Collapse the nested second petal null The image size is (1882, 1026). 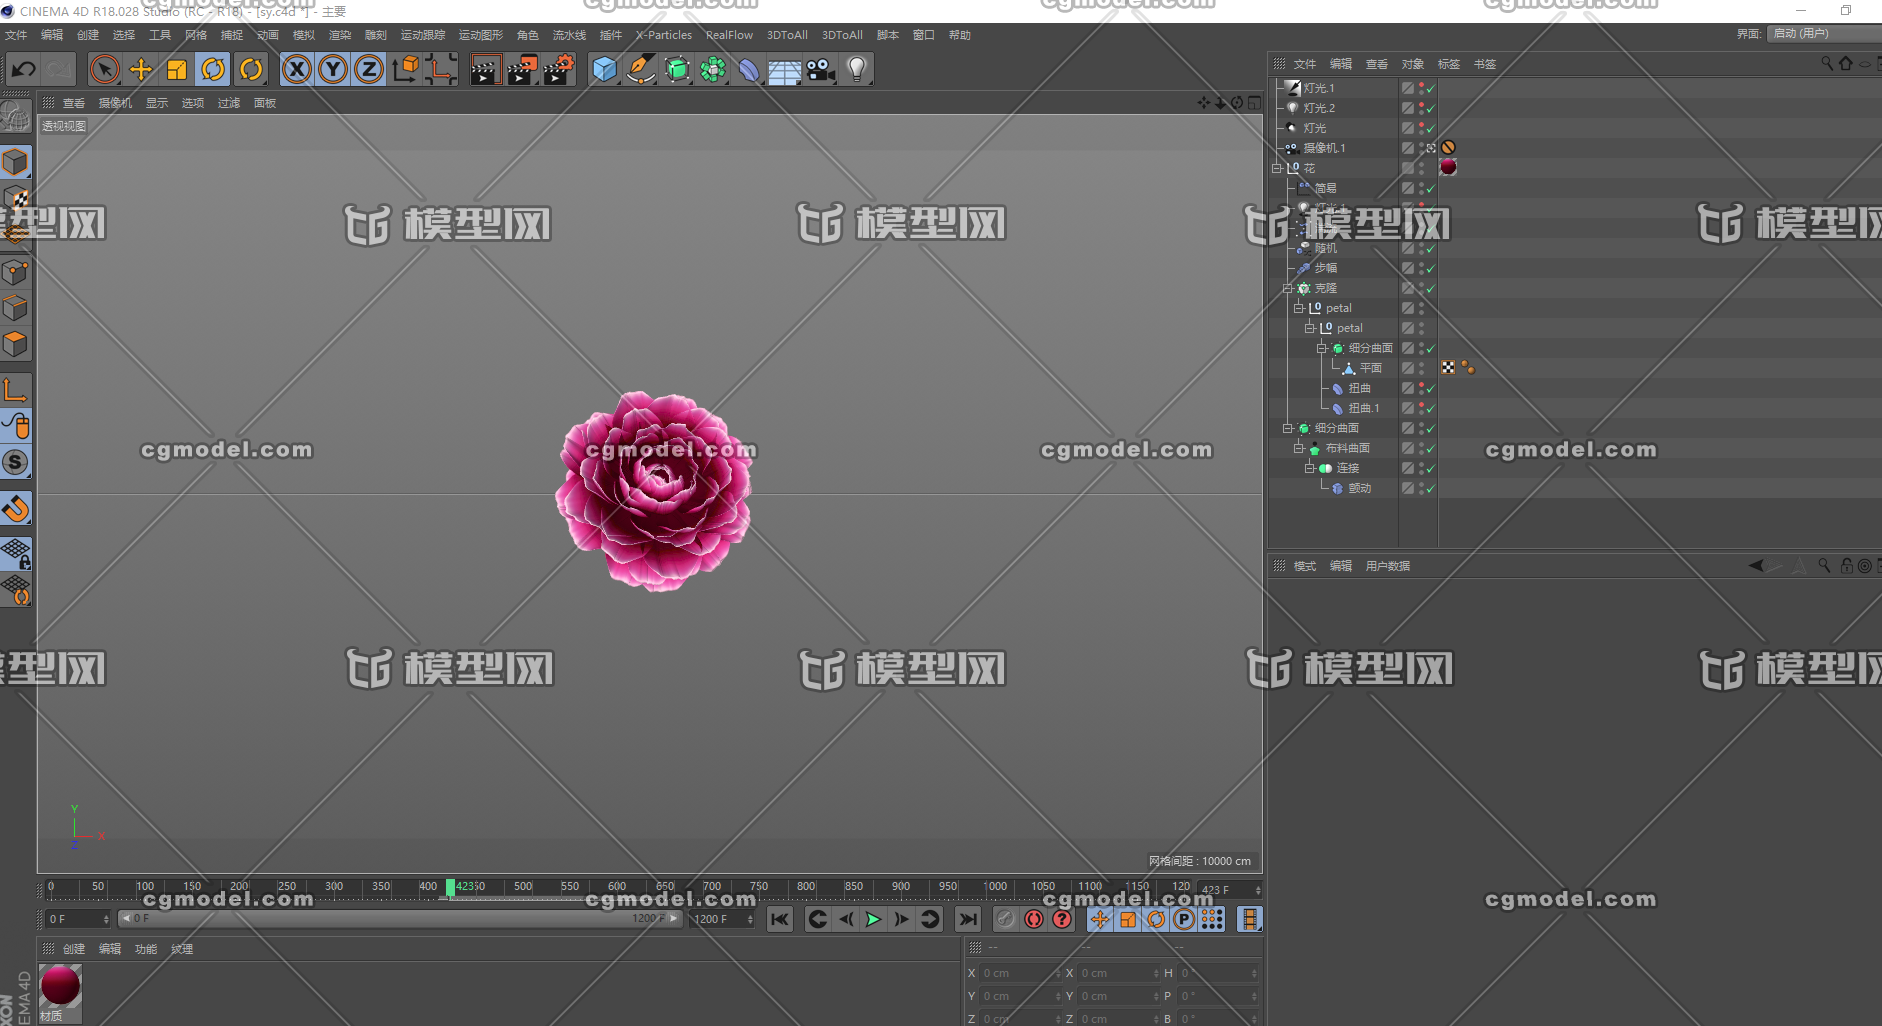pos(1310,328)
